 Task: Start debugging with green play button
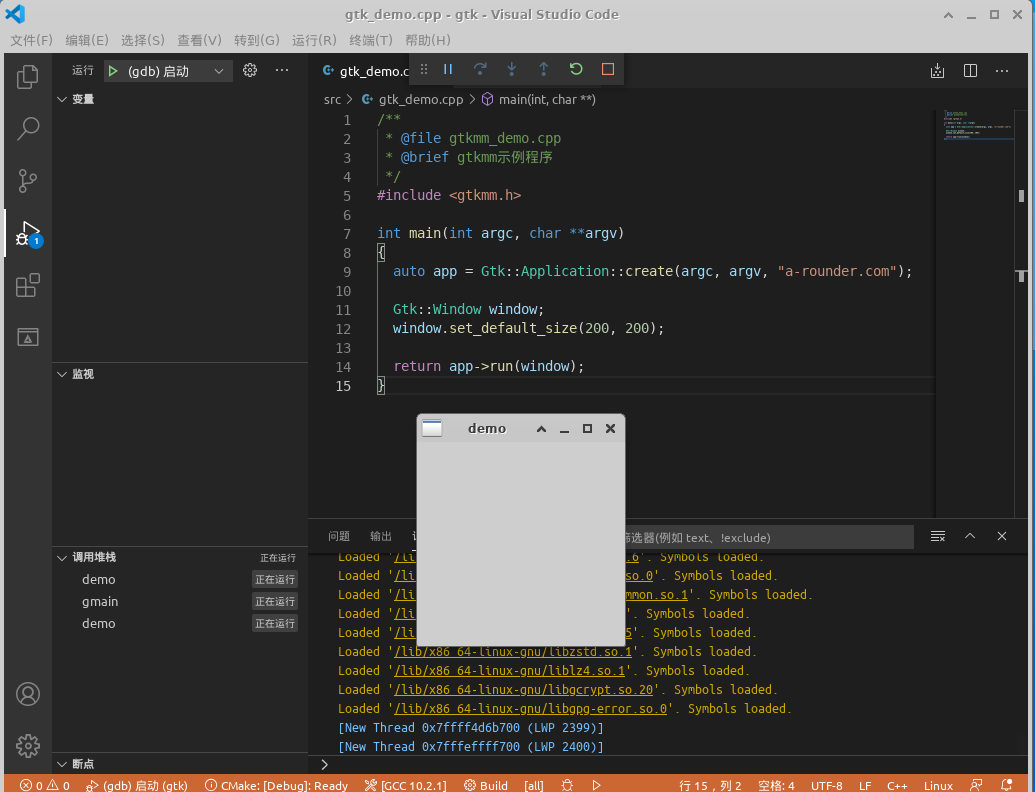[x=113, y=71]
